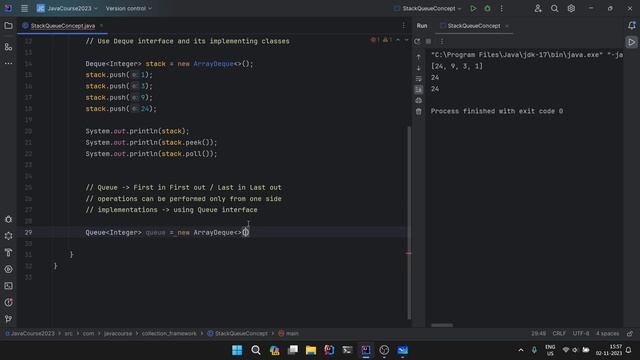Viewport: 640px width, 360px height.
Task: Go to next highlighted error arrow in editor
Action: 406,40
